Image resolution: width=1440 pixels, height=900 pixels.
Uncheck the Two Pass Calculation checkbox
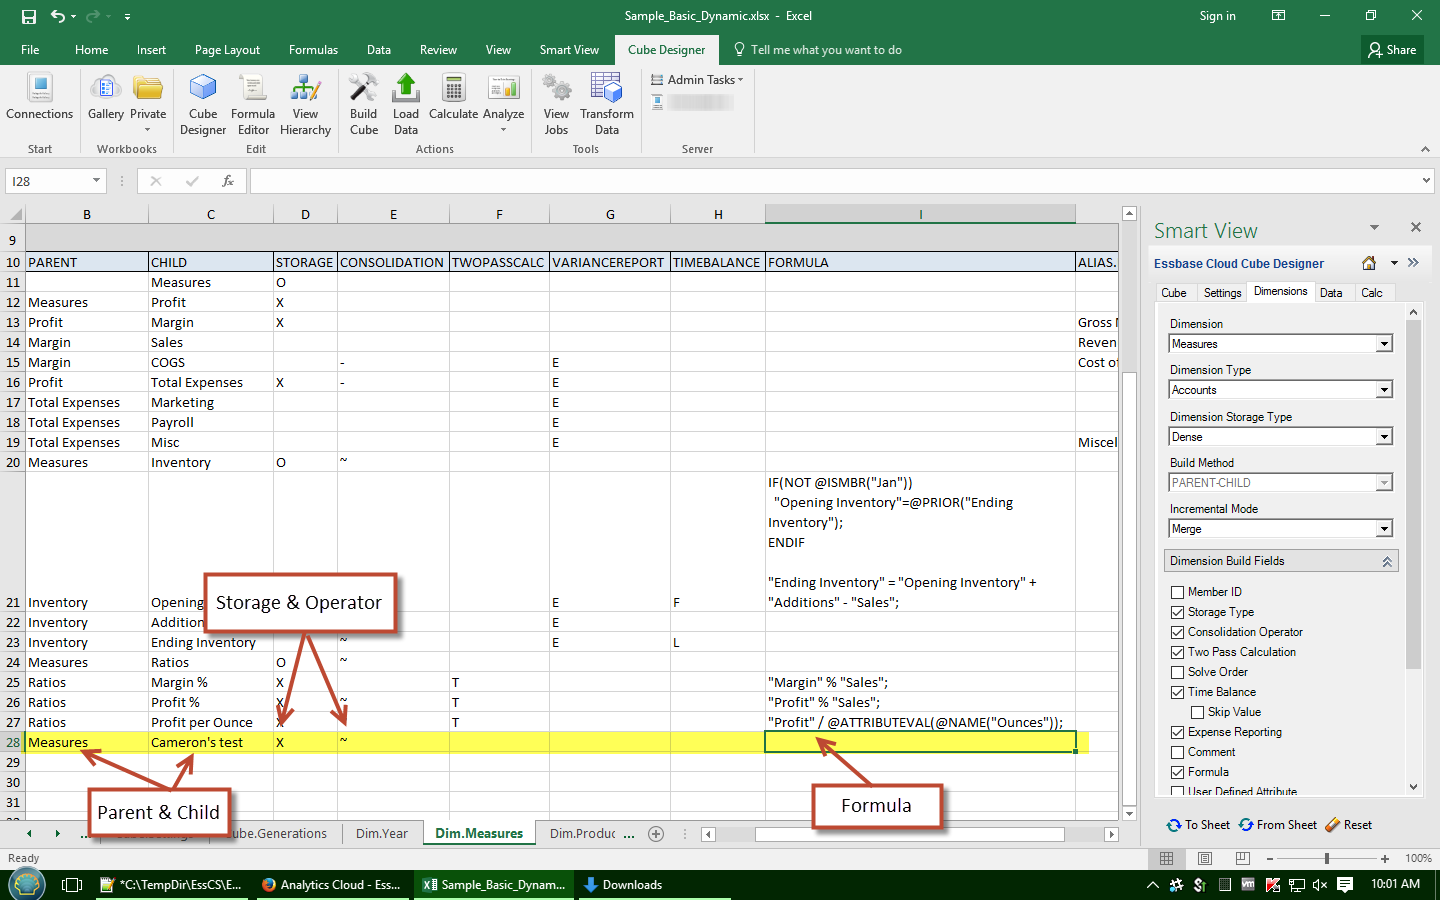tap(1178, 652)
